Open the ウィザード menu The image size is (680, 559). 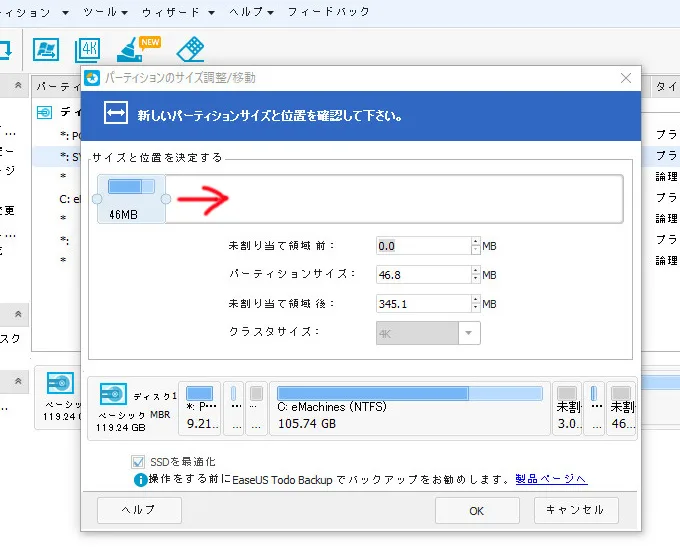tap(185, 12)
